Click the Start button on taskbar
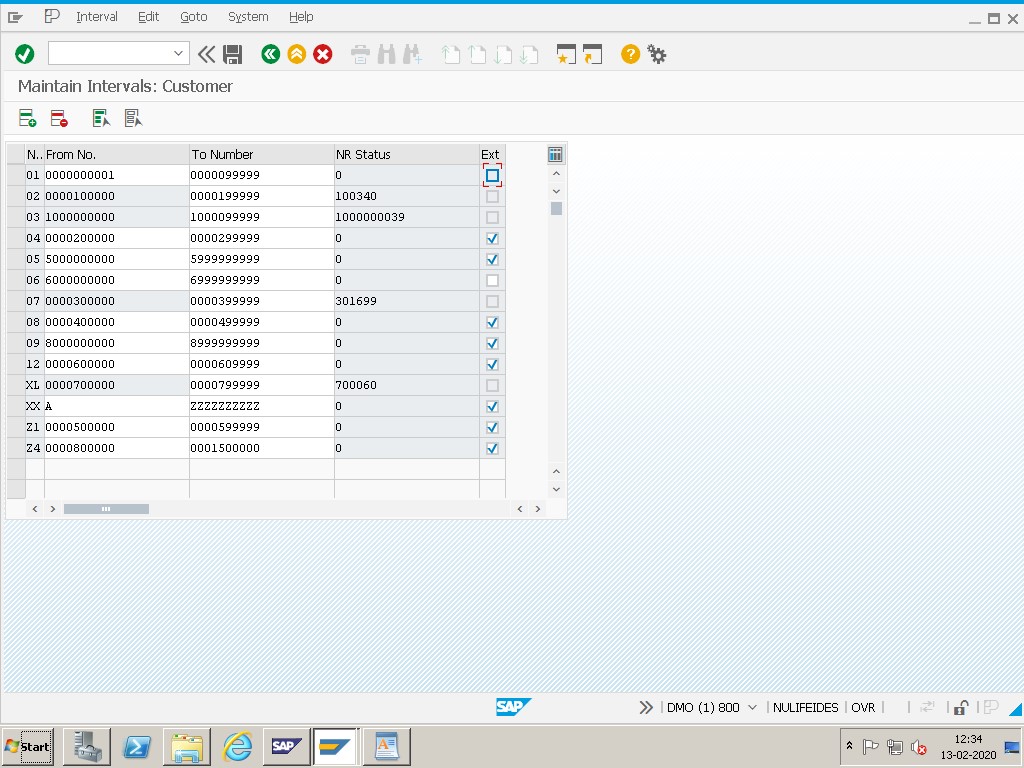This screenshot has width=1024, height=768. 28,746
